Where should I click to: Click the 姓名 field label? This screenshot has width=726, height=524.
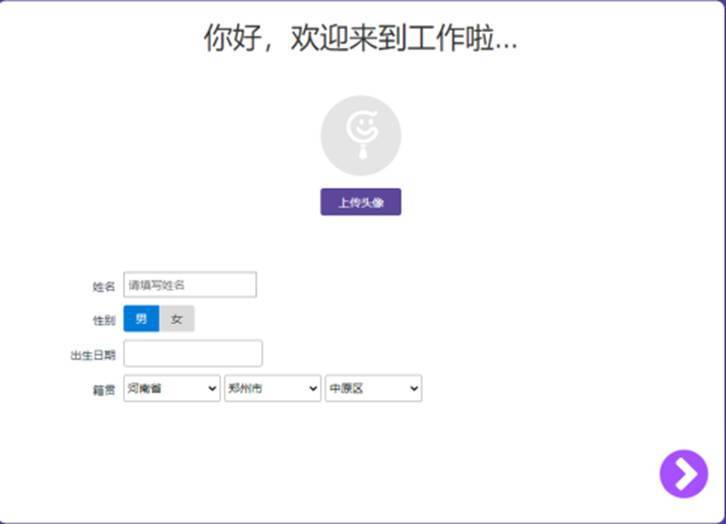click(x=104, y=286)
